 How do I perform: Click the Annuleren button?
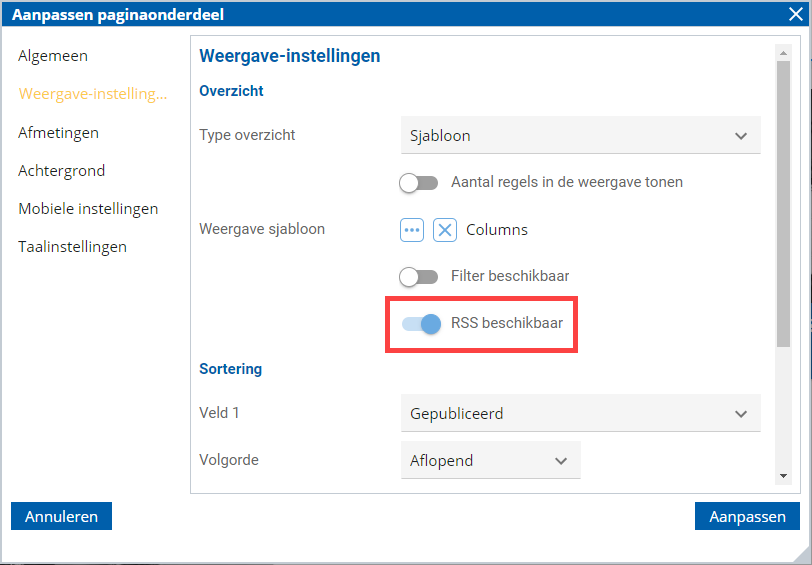pos(61,516)
